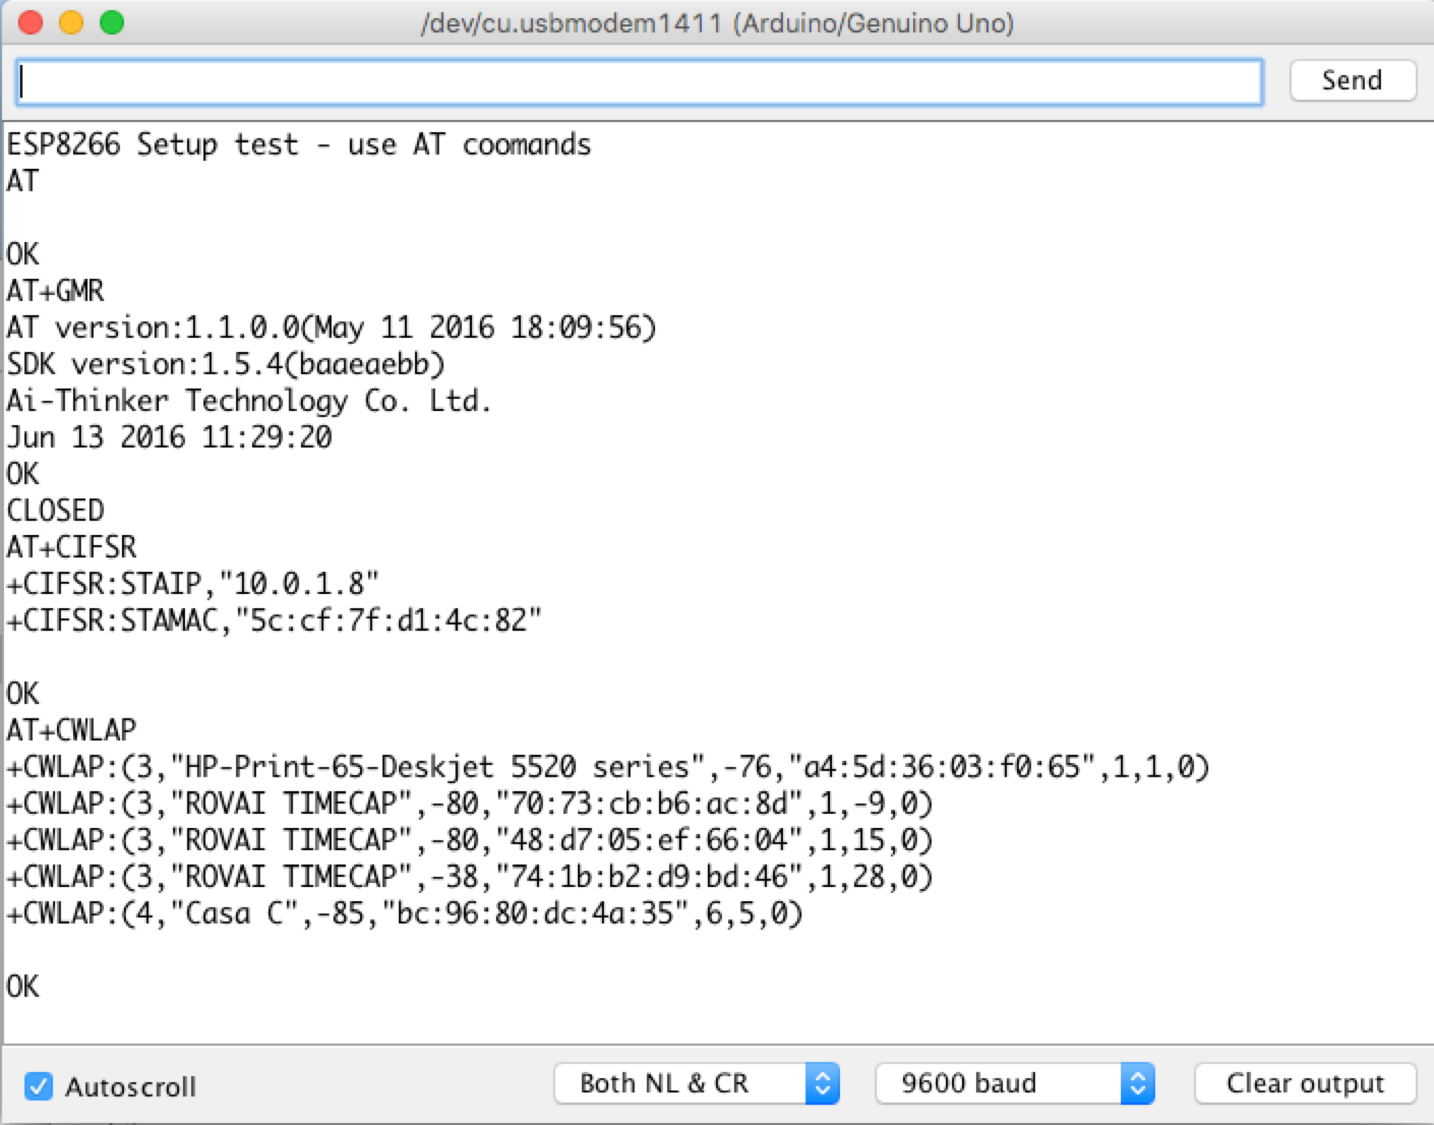Click the chevron icon on 9600 baud combo
Image resolution: width=1434 pixels, height=1125 pixels.
pos(1138,1083)
